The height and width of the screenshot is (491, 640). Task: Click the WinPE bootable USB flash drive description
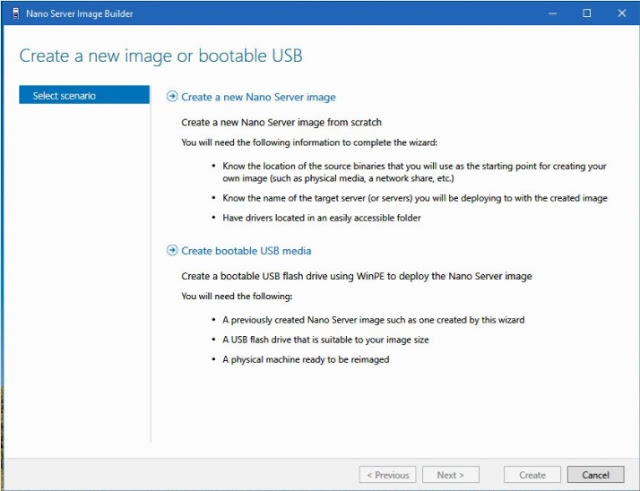(x=356, y=276)
